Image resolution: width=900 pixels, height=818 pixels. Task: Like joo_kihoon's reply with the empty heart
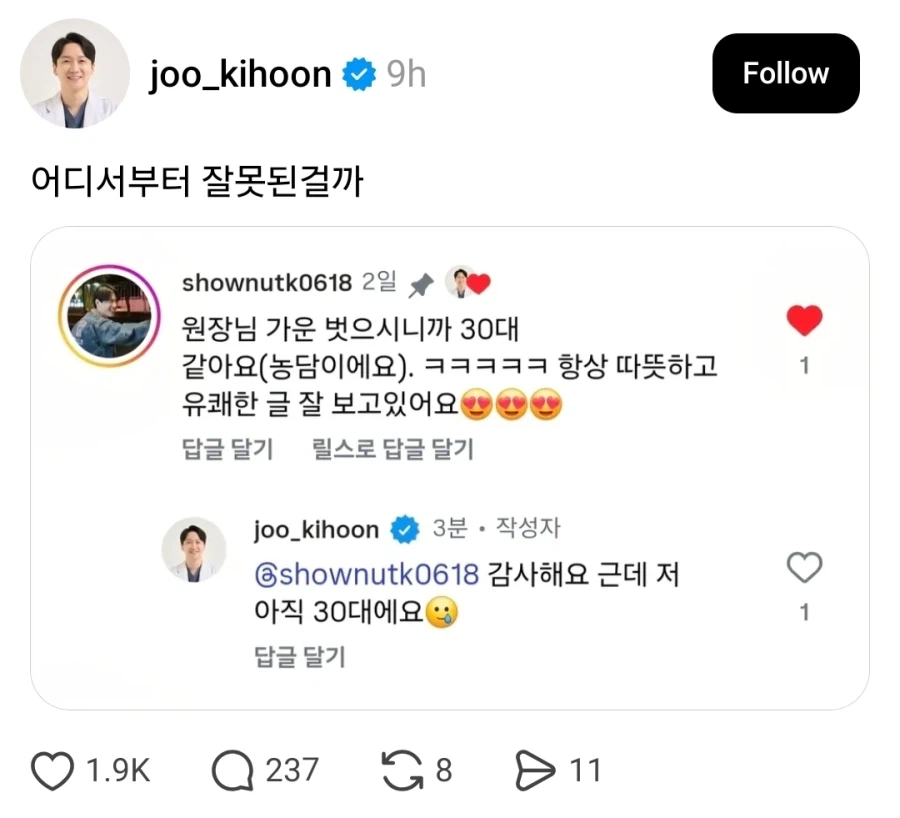tap(804, 567)
